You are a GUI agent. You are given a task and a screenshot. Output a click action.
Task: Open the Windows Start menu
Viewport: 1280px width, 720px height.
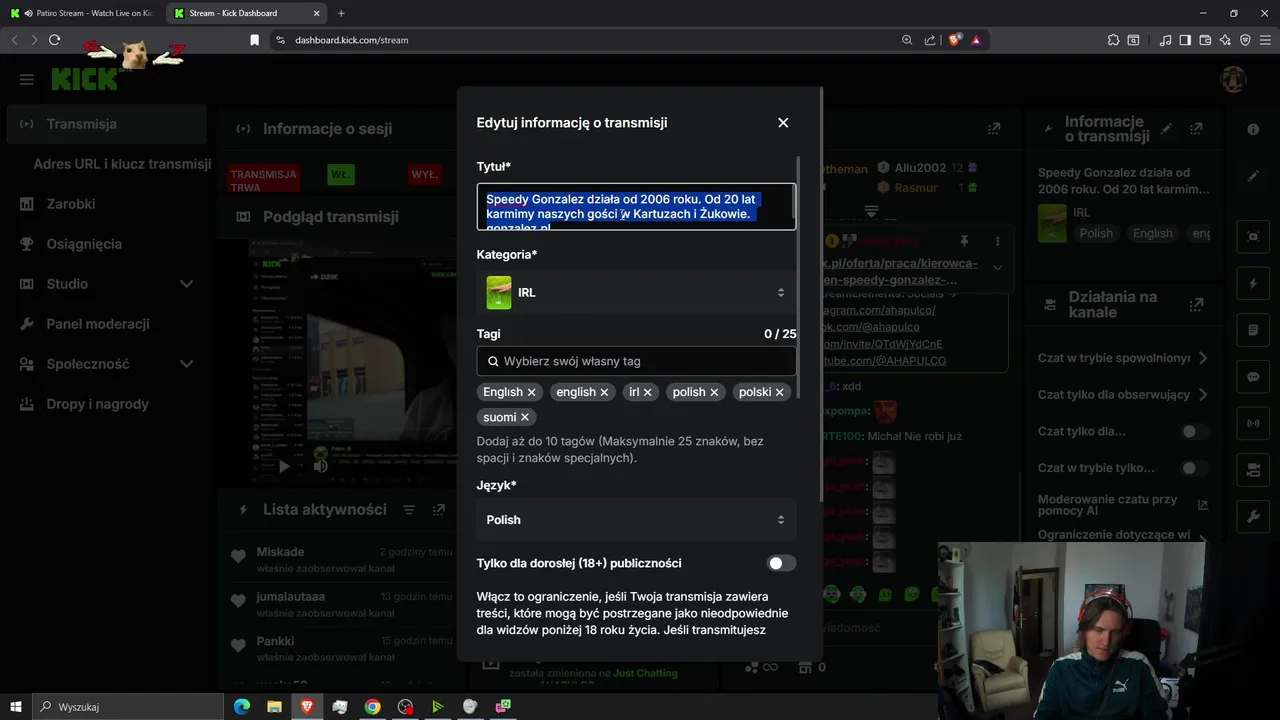tap(15, 707)
